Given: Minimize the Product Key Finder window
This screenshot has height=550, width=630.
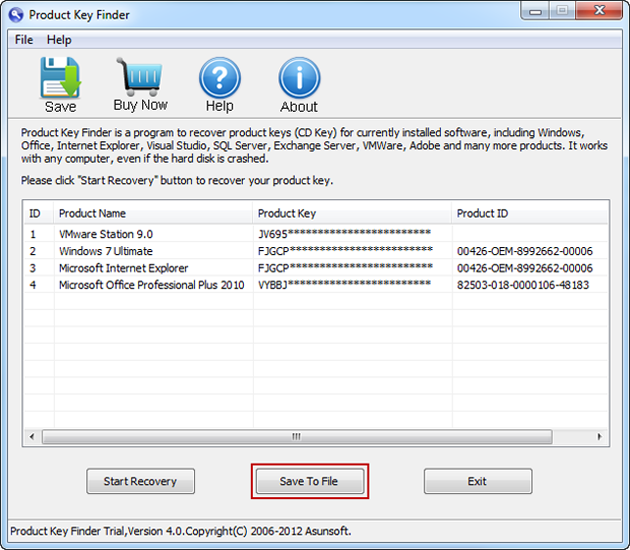Looking at the screenshot, I should point(535,10).
